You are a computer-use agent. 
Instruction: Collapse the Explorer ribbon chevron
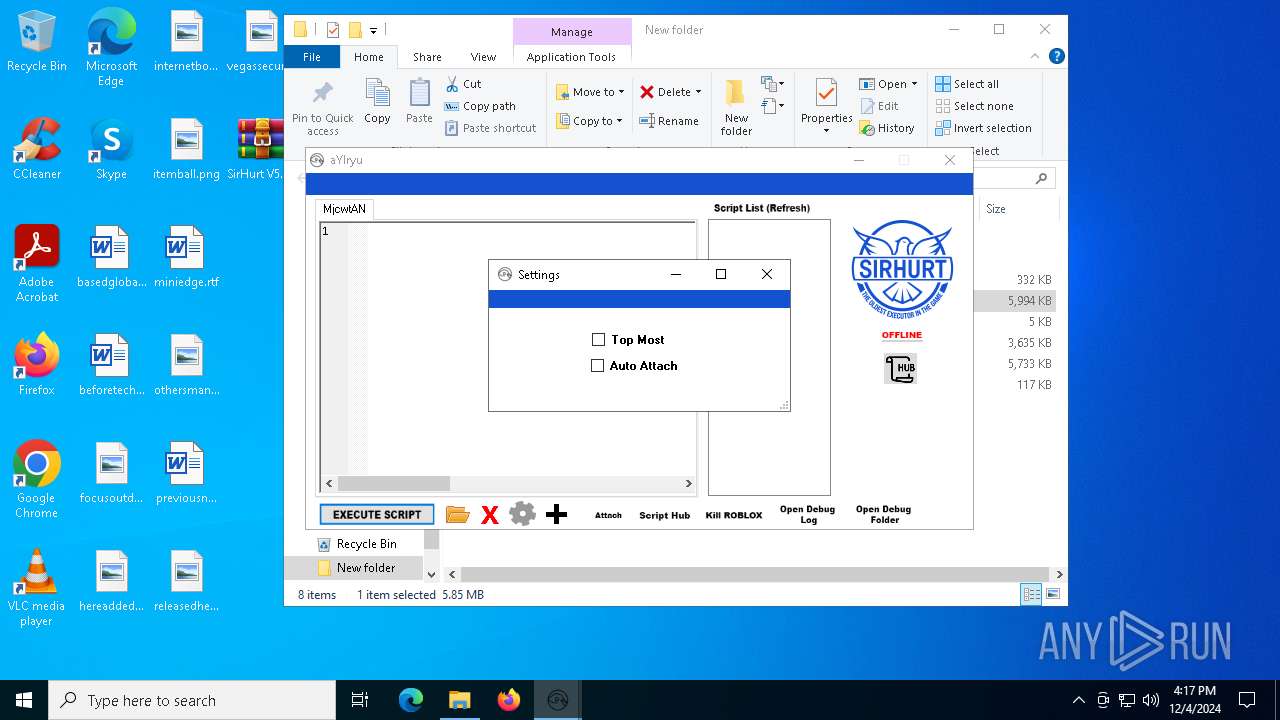click(1035, 57)
